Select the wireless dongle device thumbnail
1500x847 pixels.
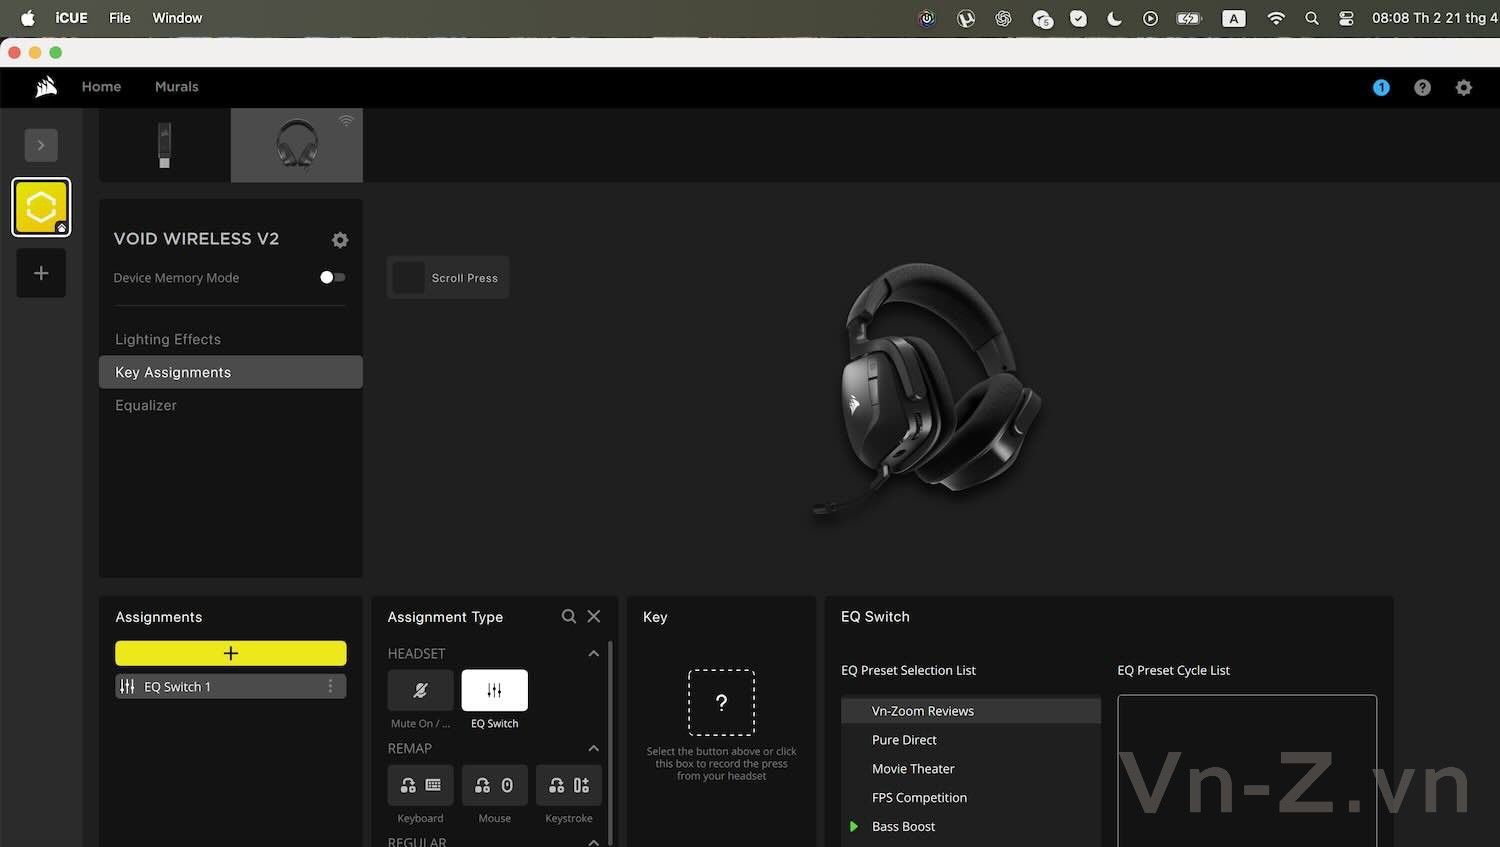coord(164,145)
